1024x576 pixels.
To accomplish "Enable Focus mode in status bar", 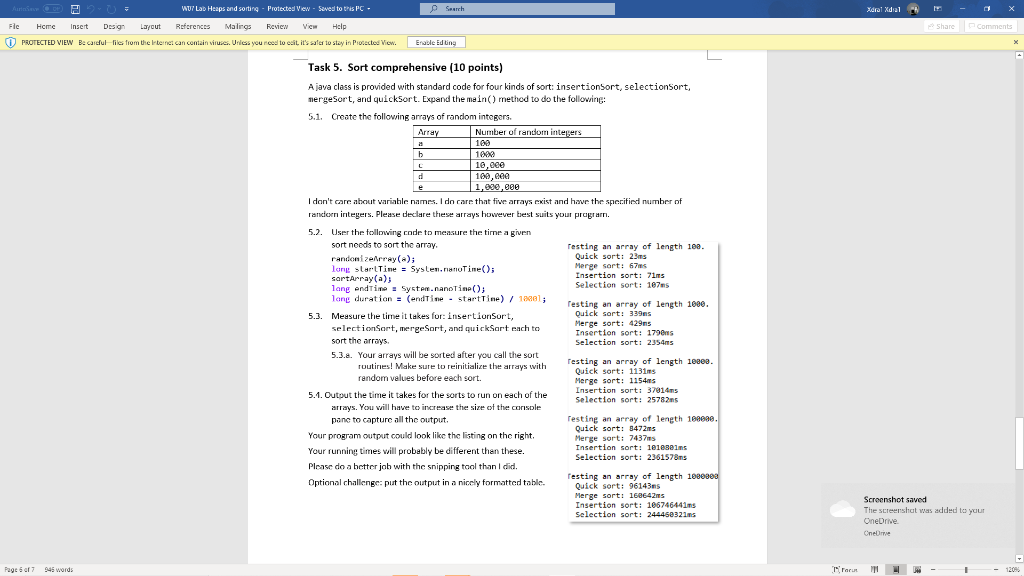I will [847, 571].
